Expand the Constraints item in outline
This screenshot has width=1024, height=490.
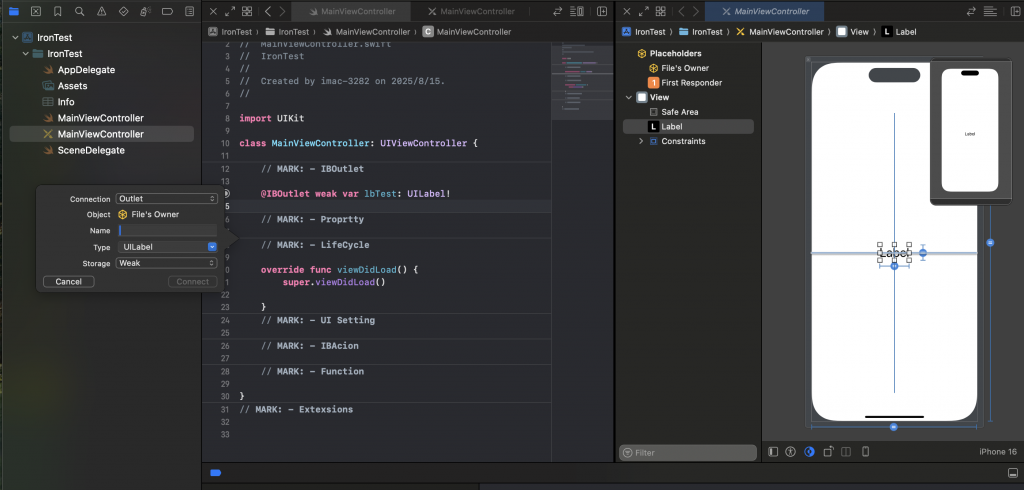click(641, 141)
